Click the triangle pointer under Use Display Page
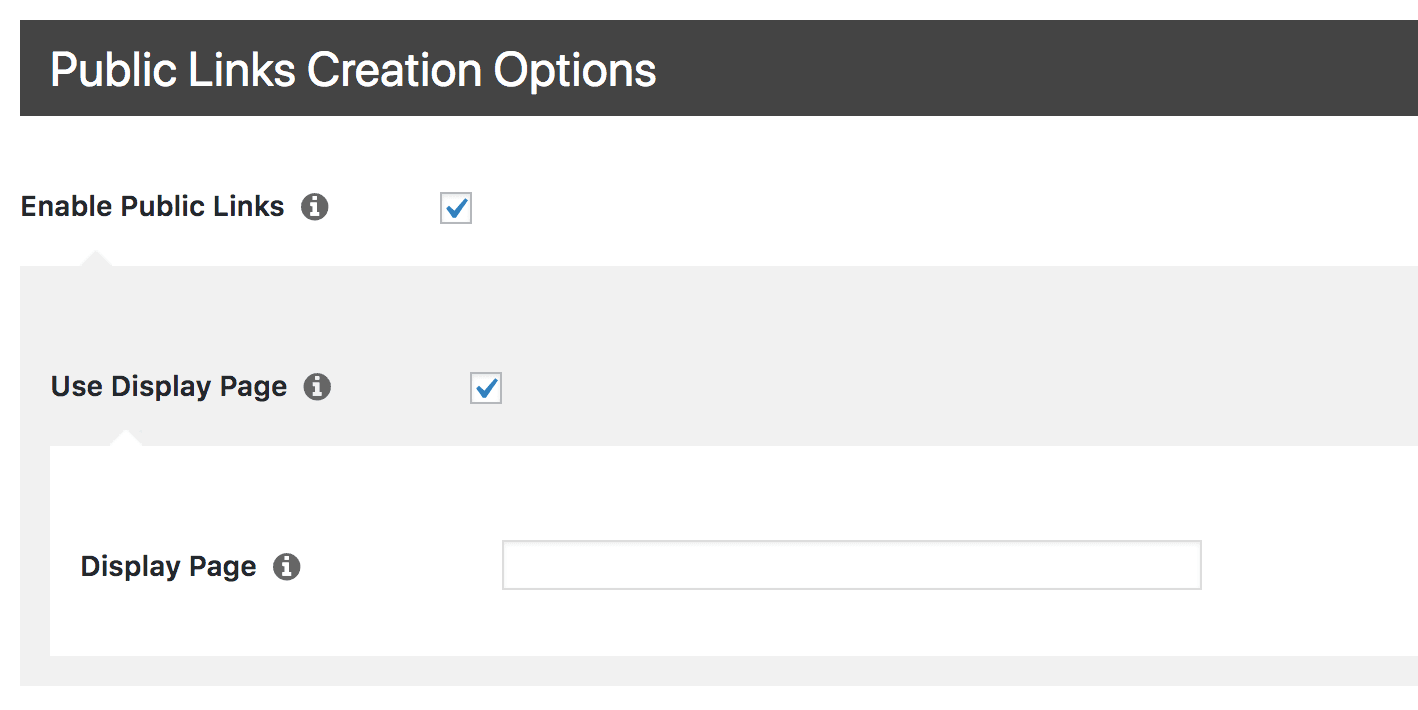The height and width of the screenshot is (710, 1418). [x=126, y=439]
